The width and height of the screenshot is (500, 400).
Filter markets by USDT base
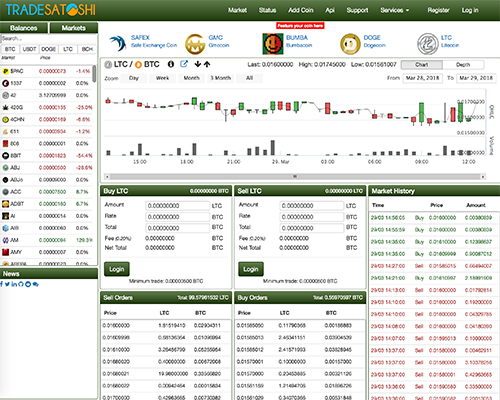(x=29, y=49)
